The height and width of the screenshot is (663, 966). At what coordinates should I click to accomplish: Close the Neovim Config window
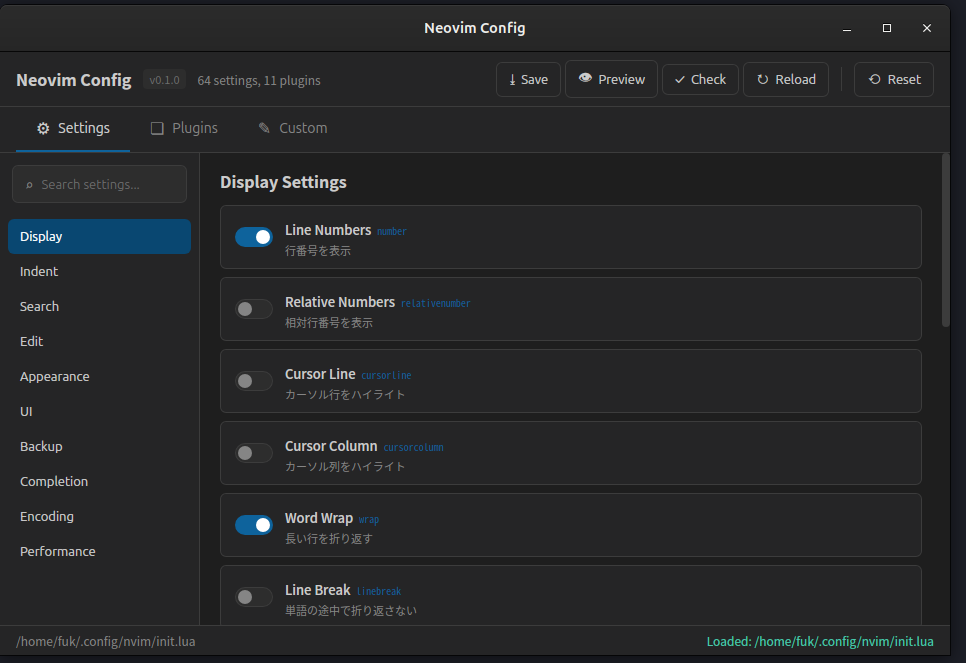(x=927, y=28)
